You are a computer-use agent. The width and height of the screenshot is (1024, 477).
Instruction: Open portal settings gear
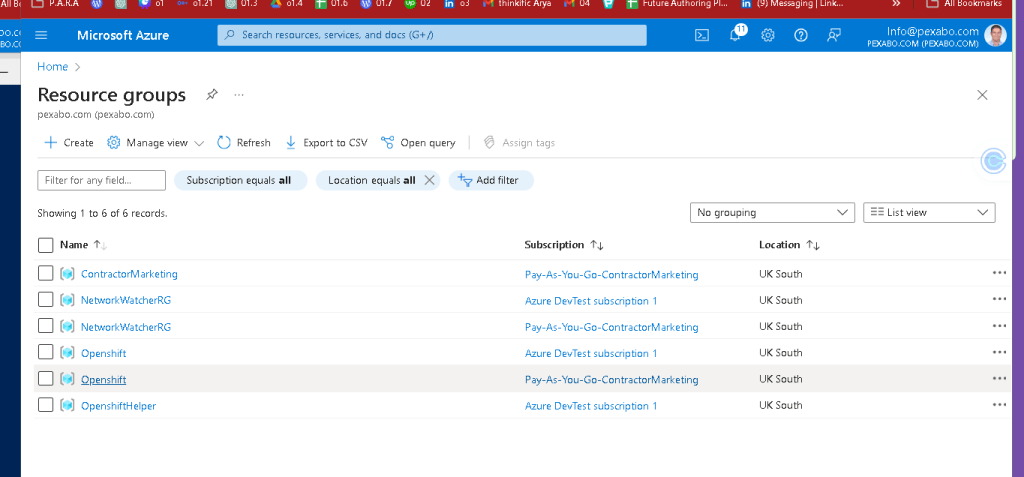768,35
